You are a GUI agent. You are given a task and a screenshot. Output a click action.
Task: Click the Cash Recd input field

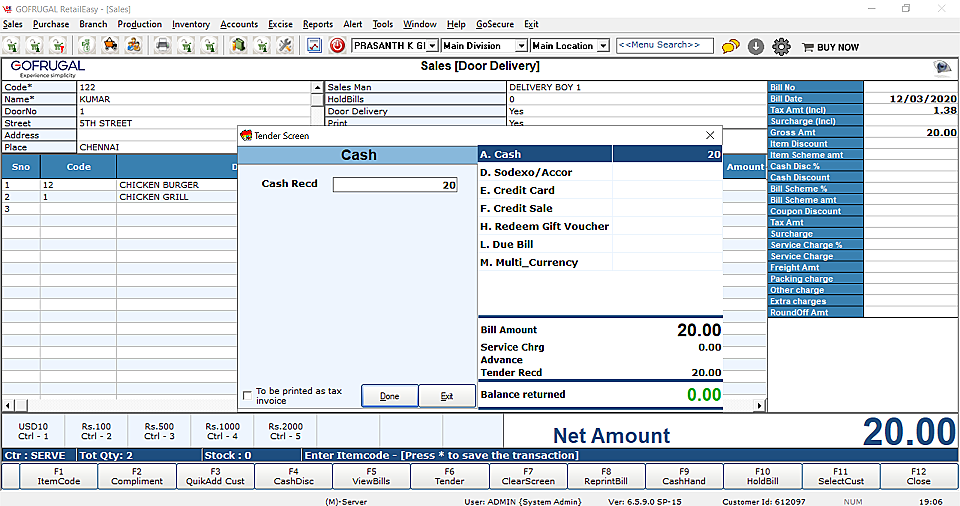click(395, 184)
